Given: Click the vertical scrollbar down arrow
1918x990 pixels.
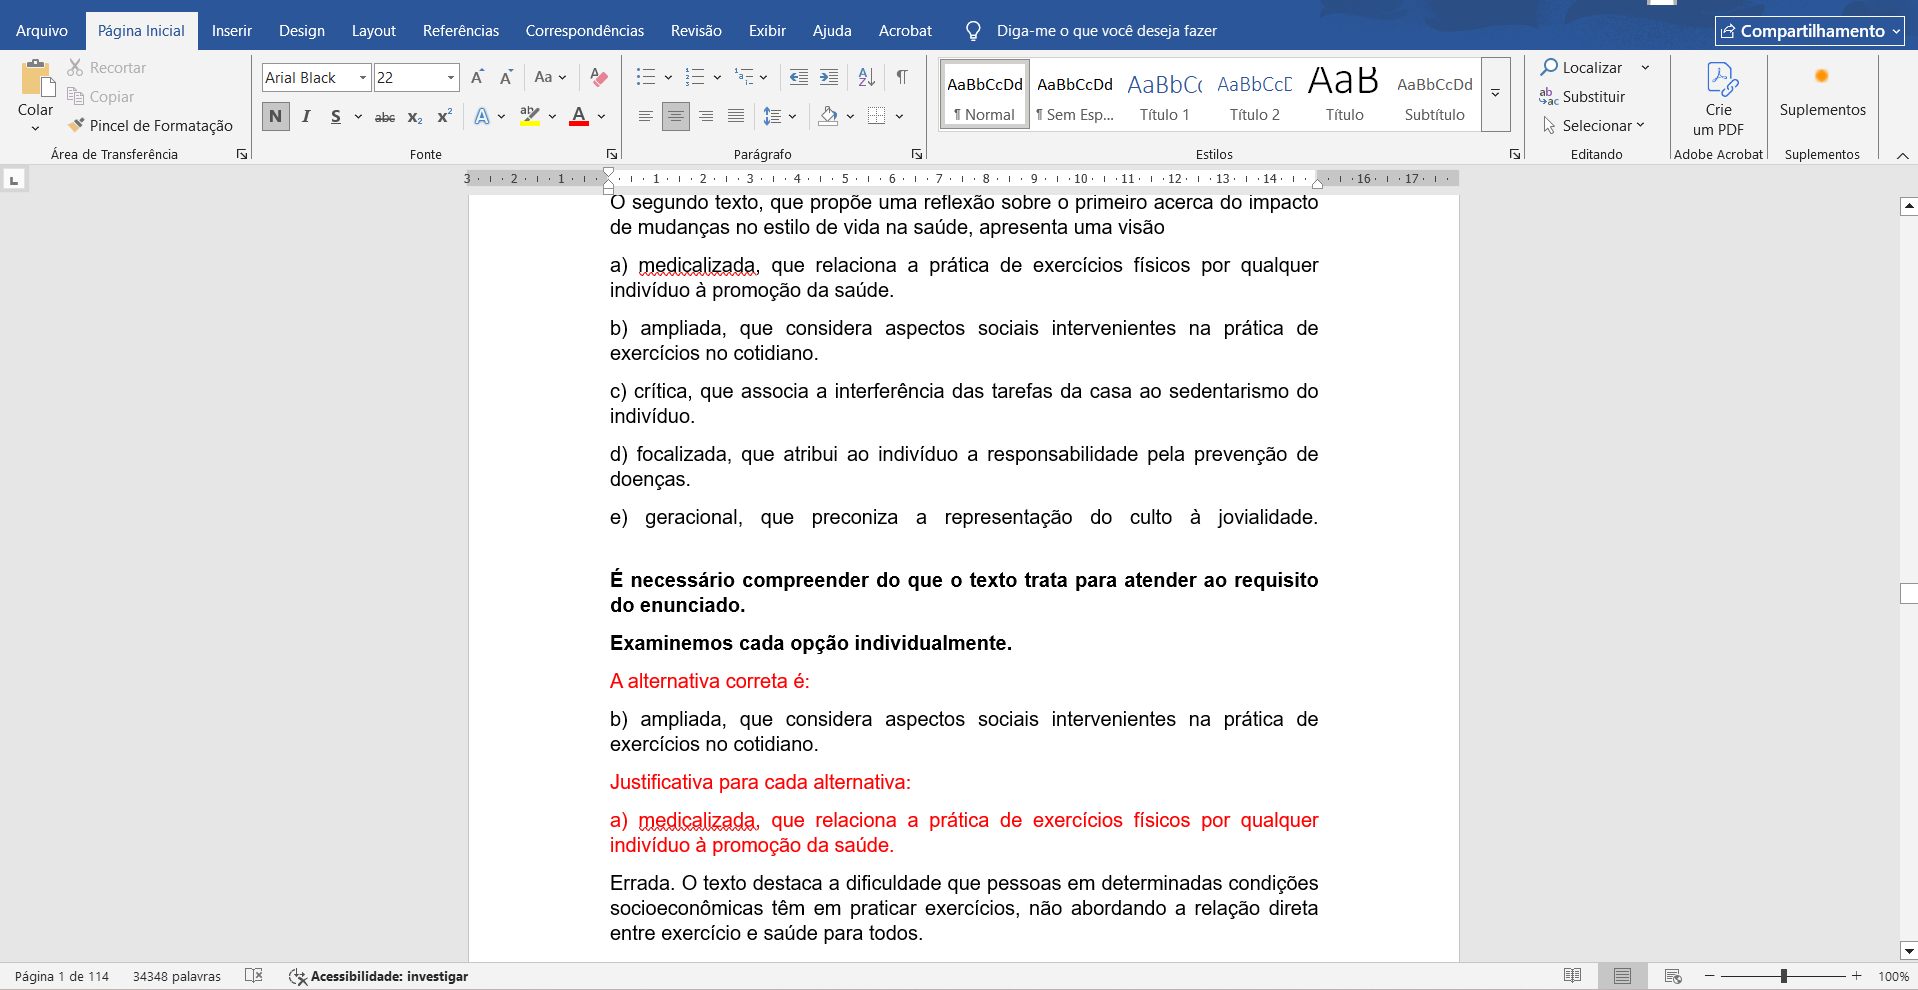Looking at the screenshot, I should point(1909,951).
